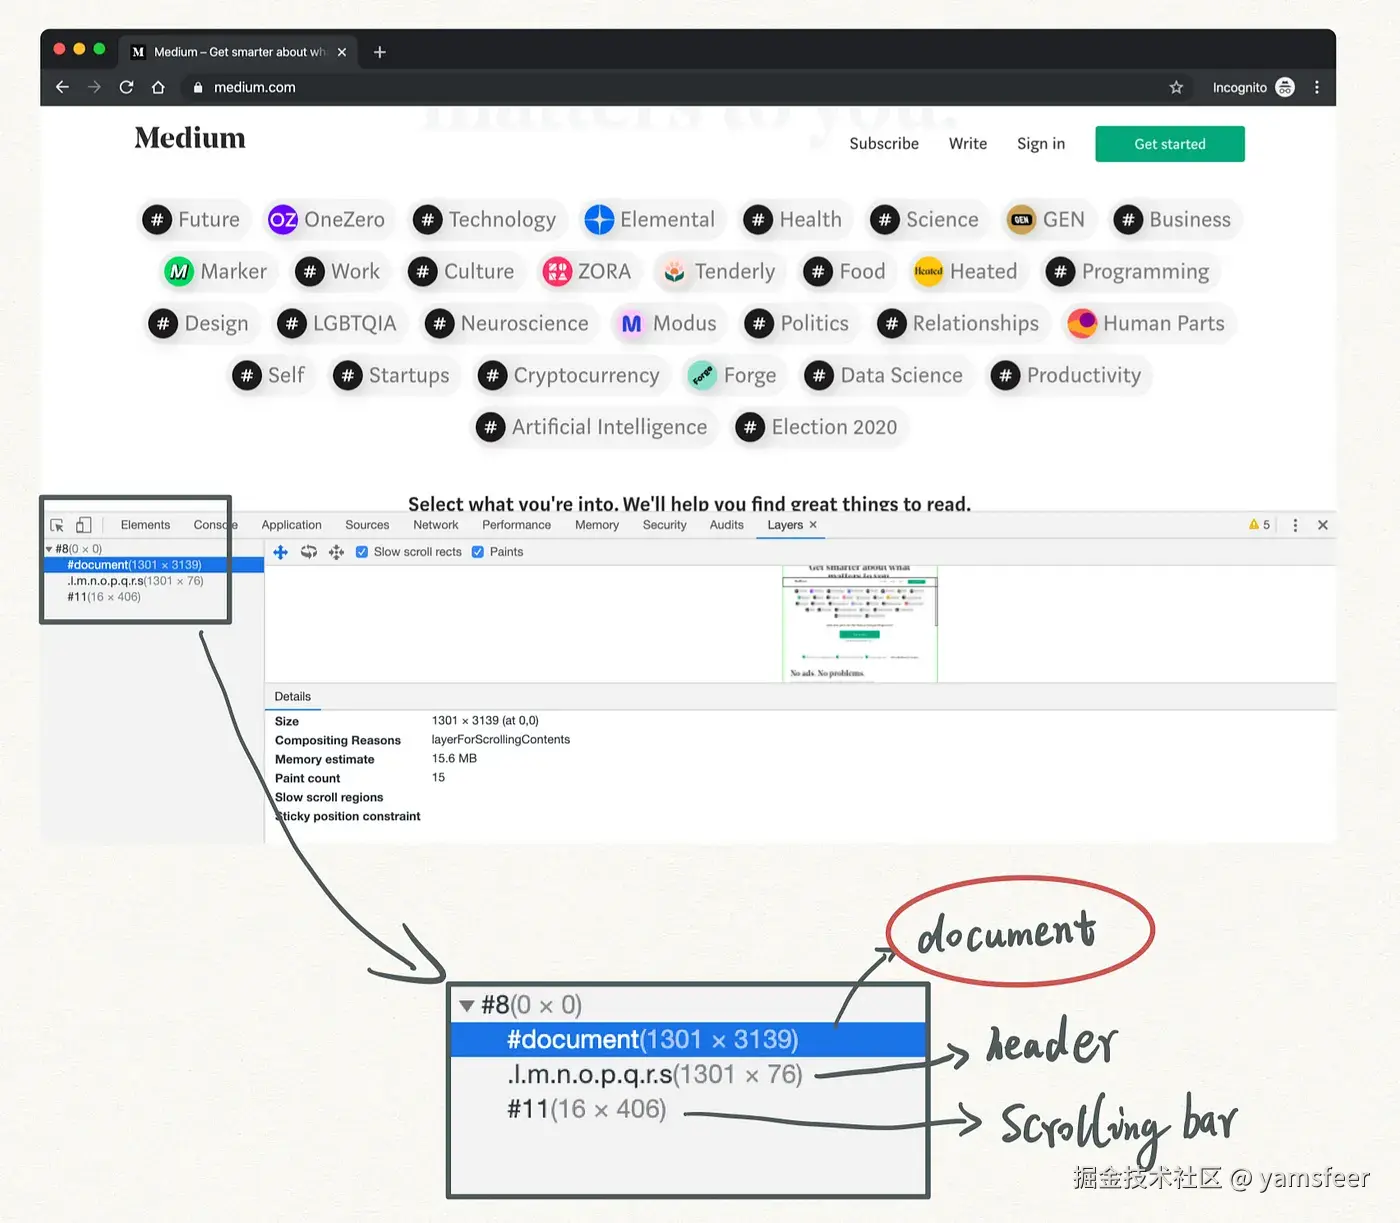Click the layer preview thumbnail of the page
Image resolution: width=1400 pixels, height=1223 pixels.
coord(860,624)
